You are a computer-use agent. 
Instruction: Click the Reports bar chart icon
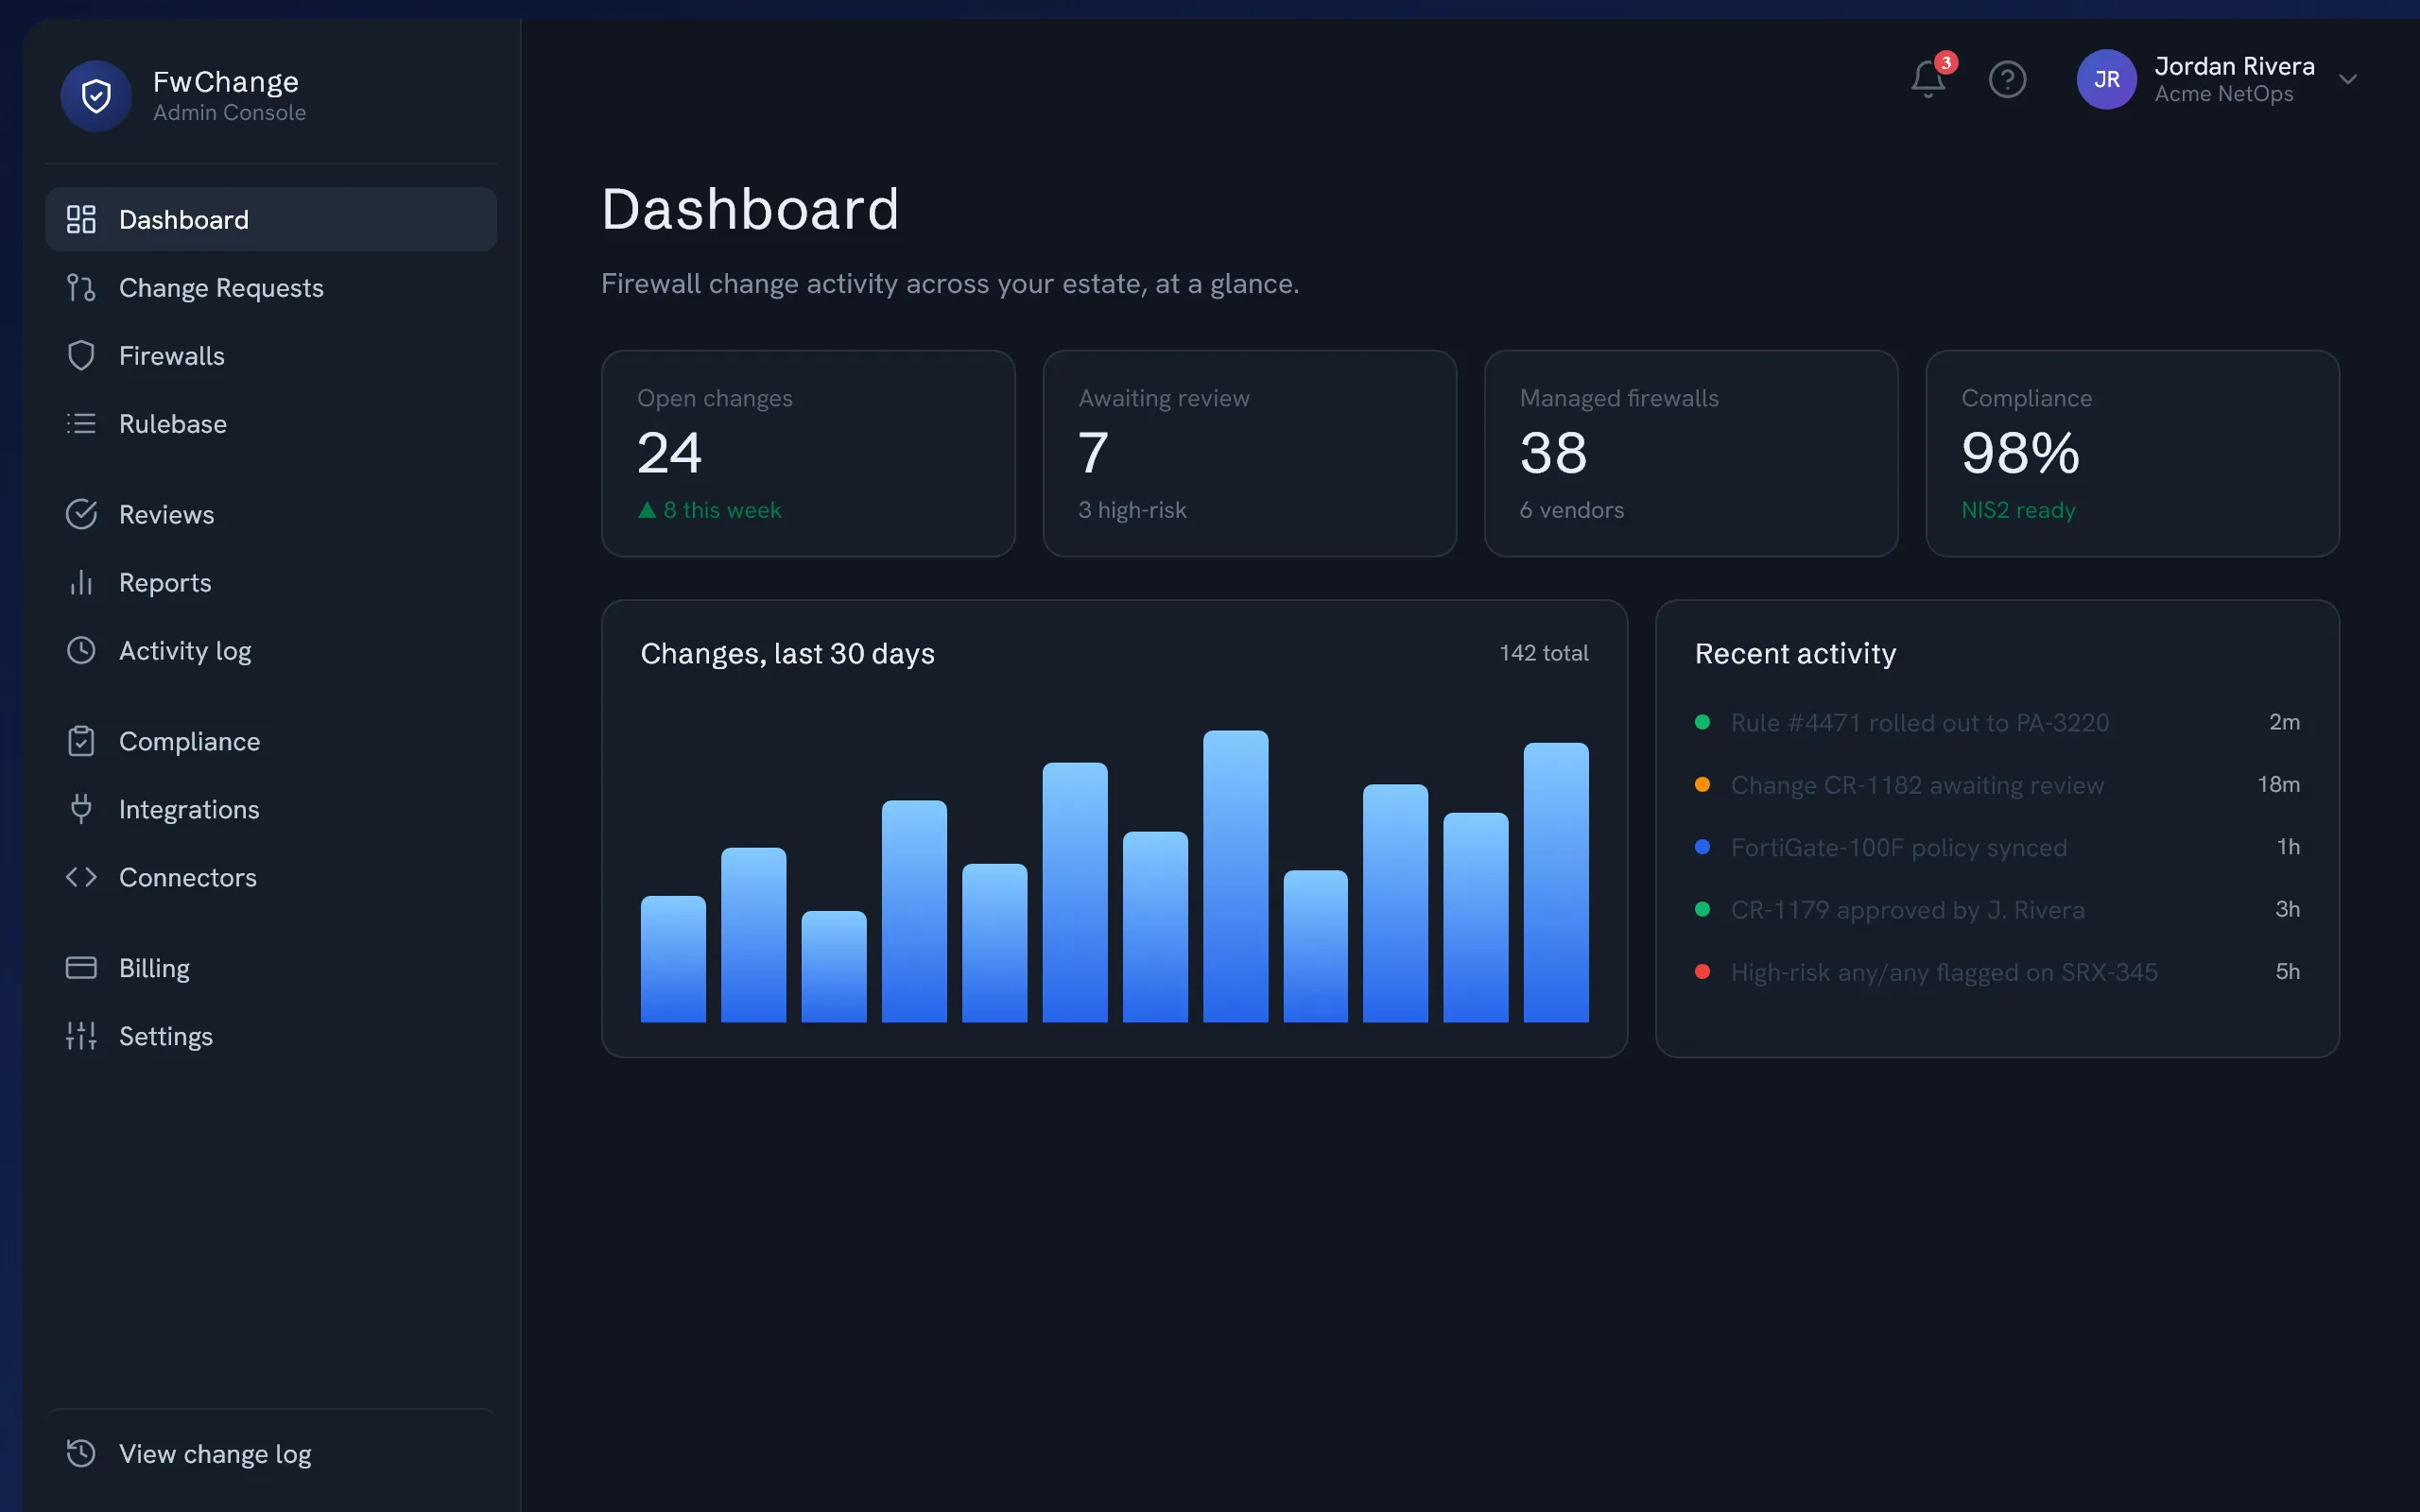click(x=81, y=582)
